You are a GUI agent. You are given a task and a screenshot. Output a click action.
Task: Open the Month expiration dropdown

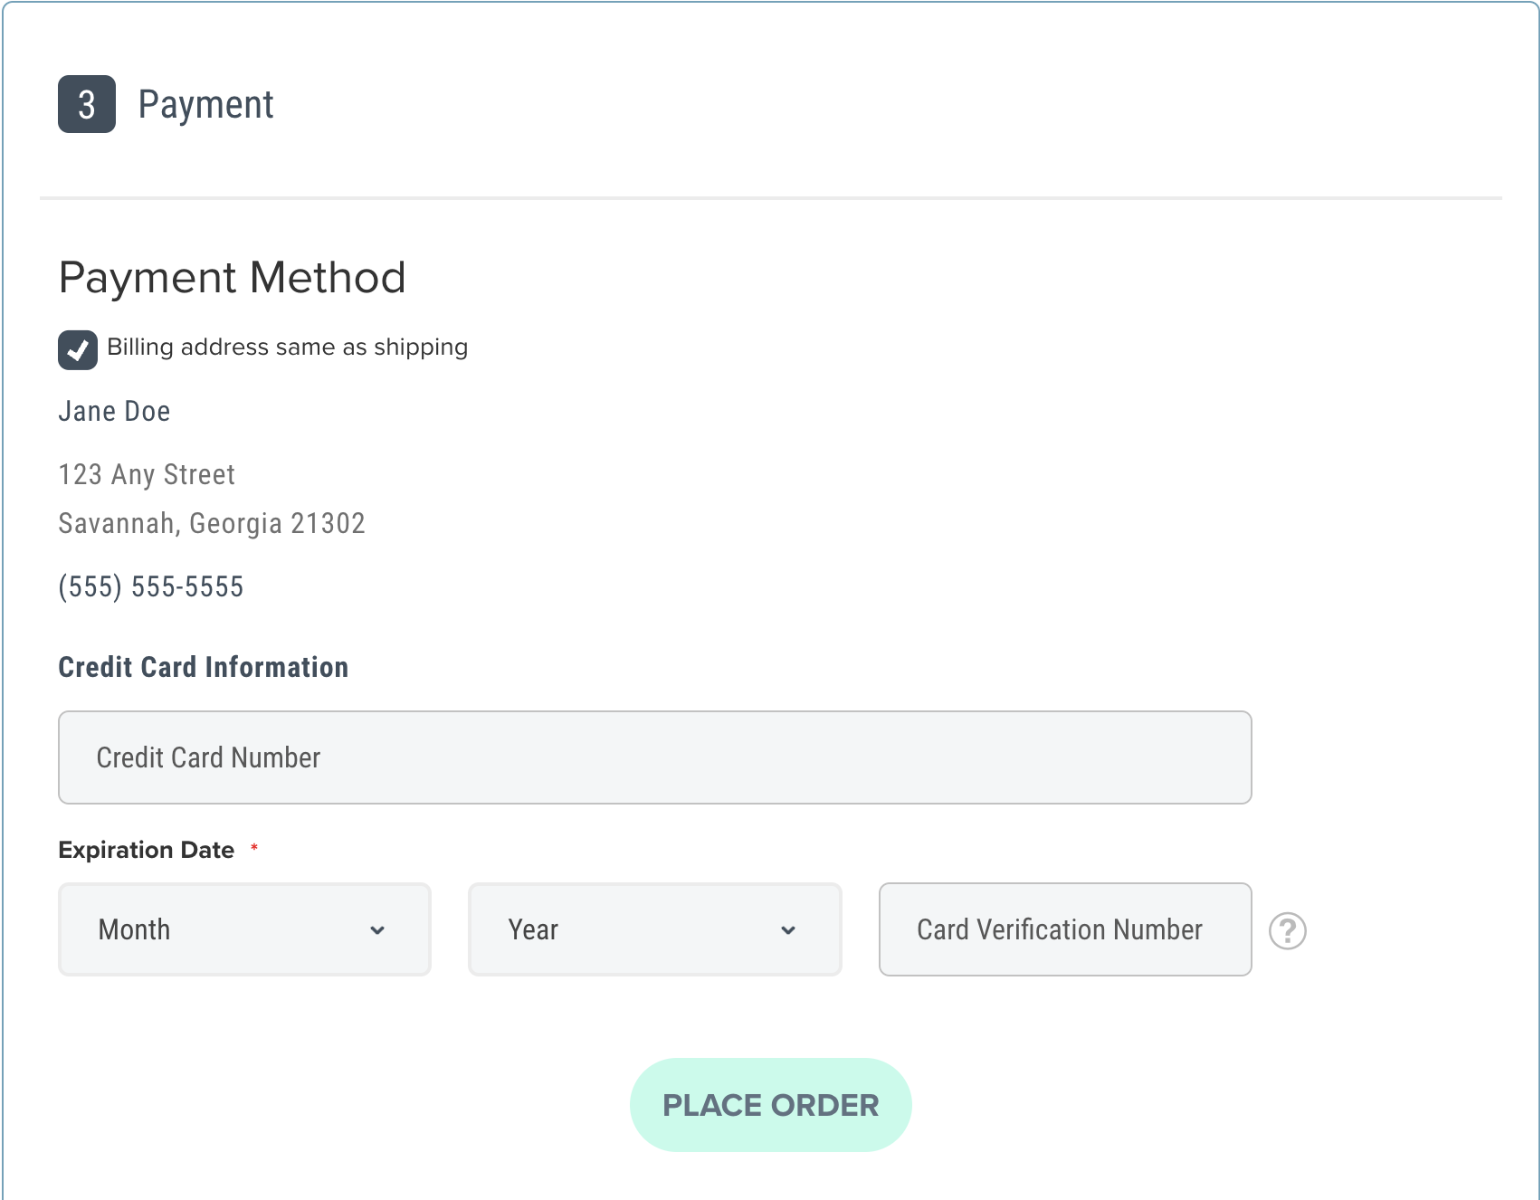[x=244, y=930]
